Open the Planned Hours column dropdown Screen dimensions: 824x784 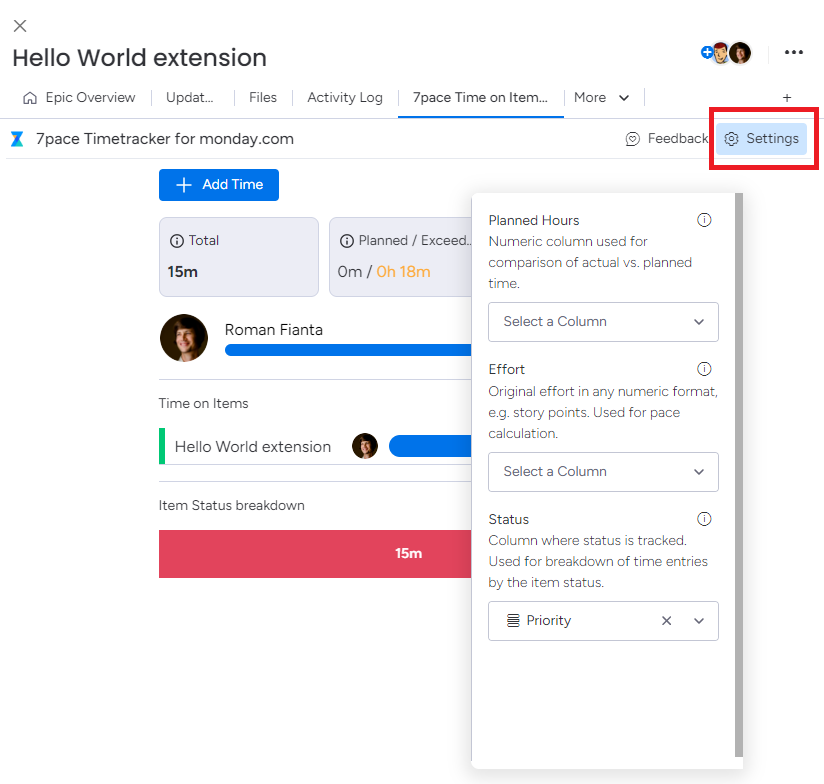pyautogui.click(x=603, y=322)
